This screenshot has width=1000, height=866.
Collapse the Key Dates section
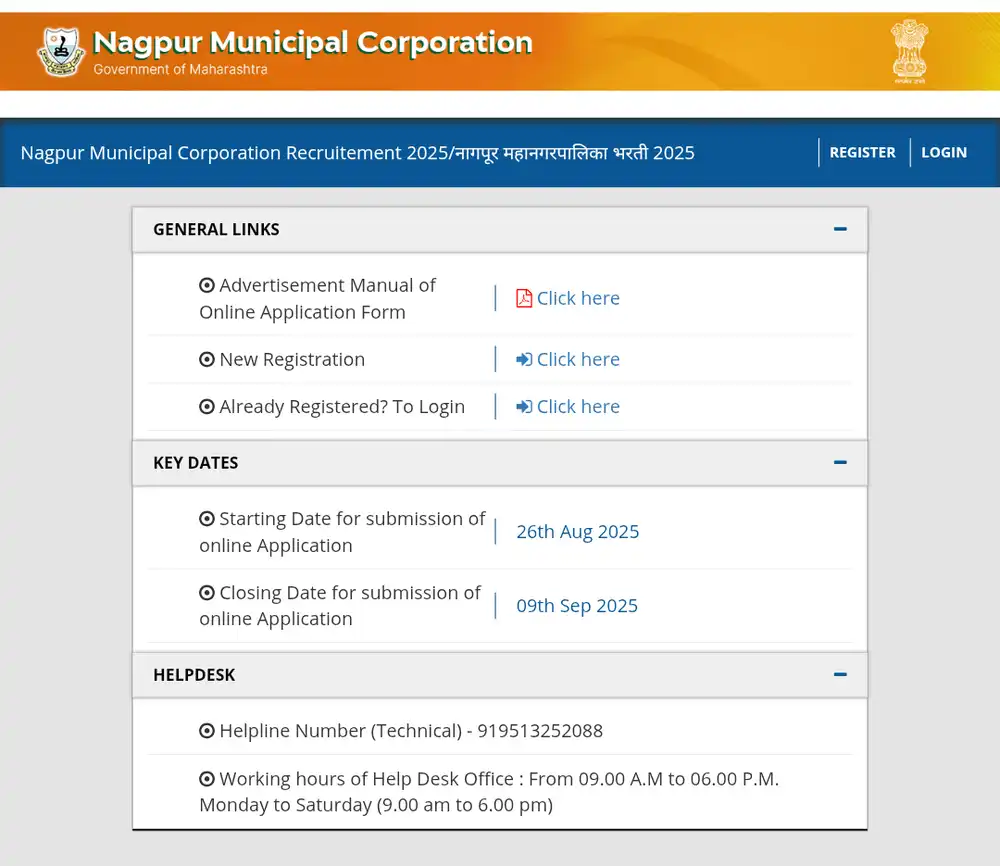coord(840,462)
